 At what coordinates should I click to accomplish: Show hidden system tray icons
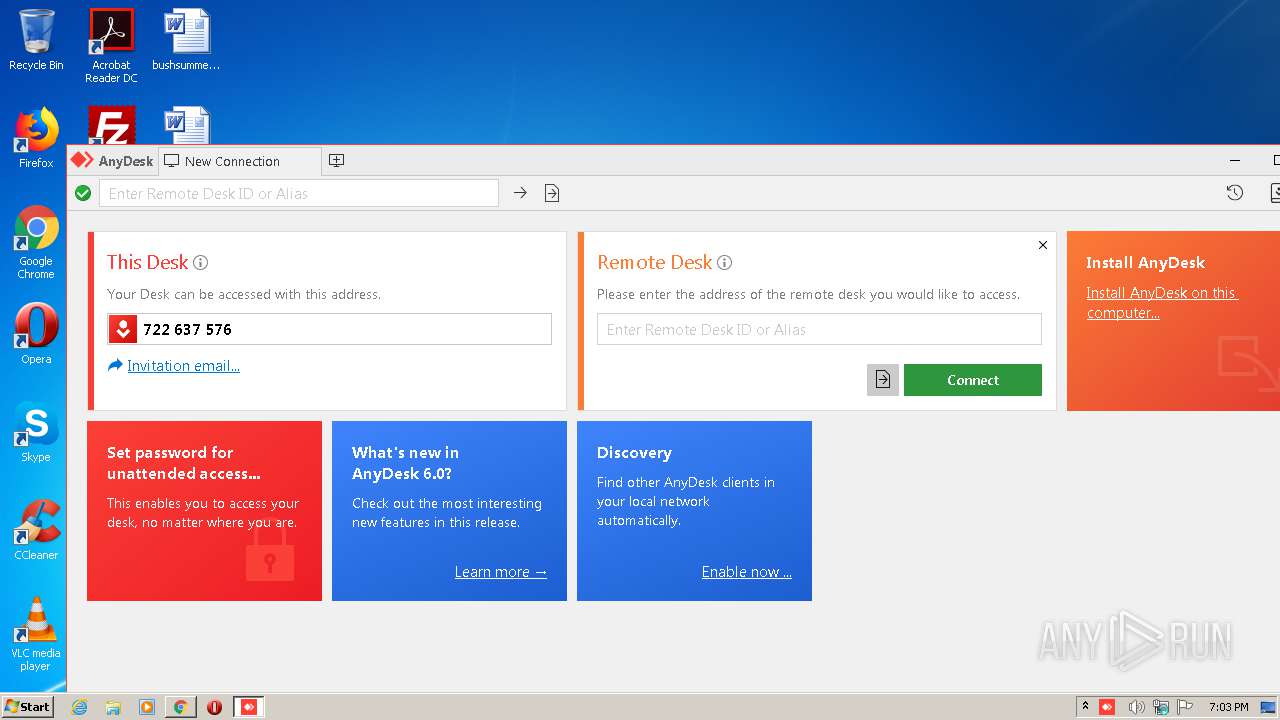point(1085,706)
